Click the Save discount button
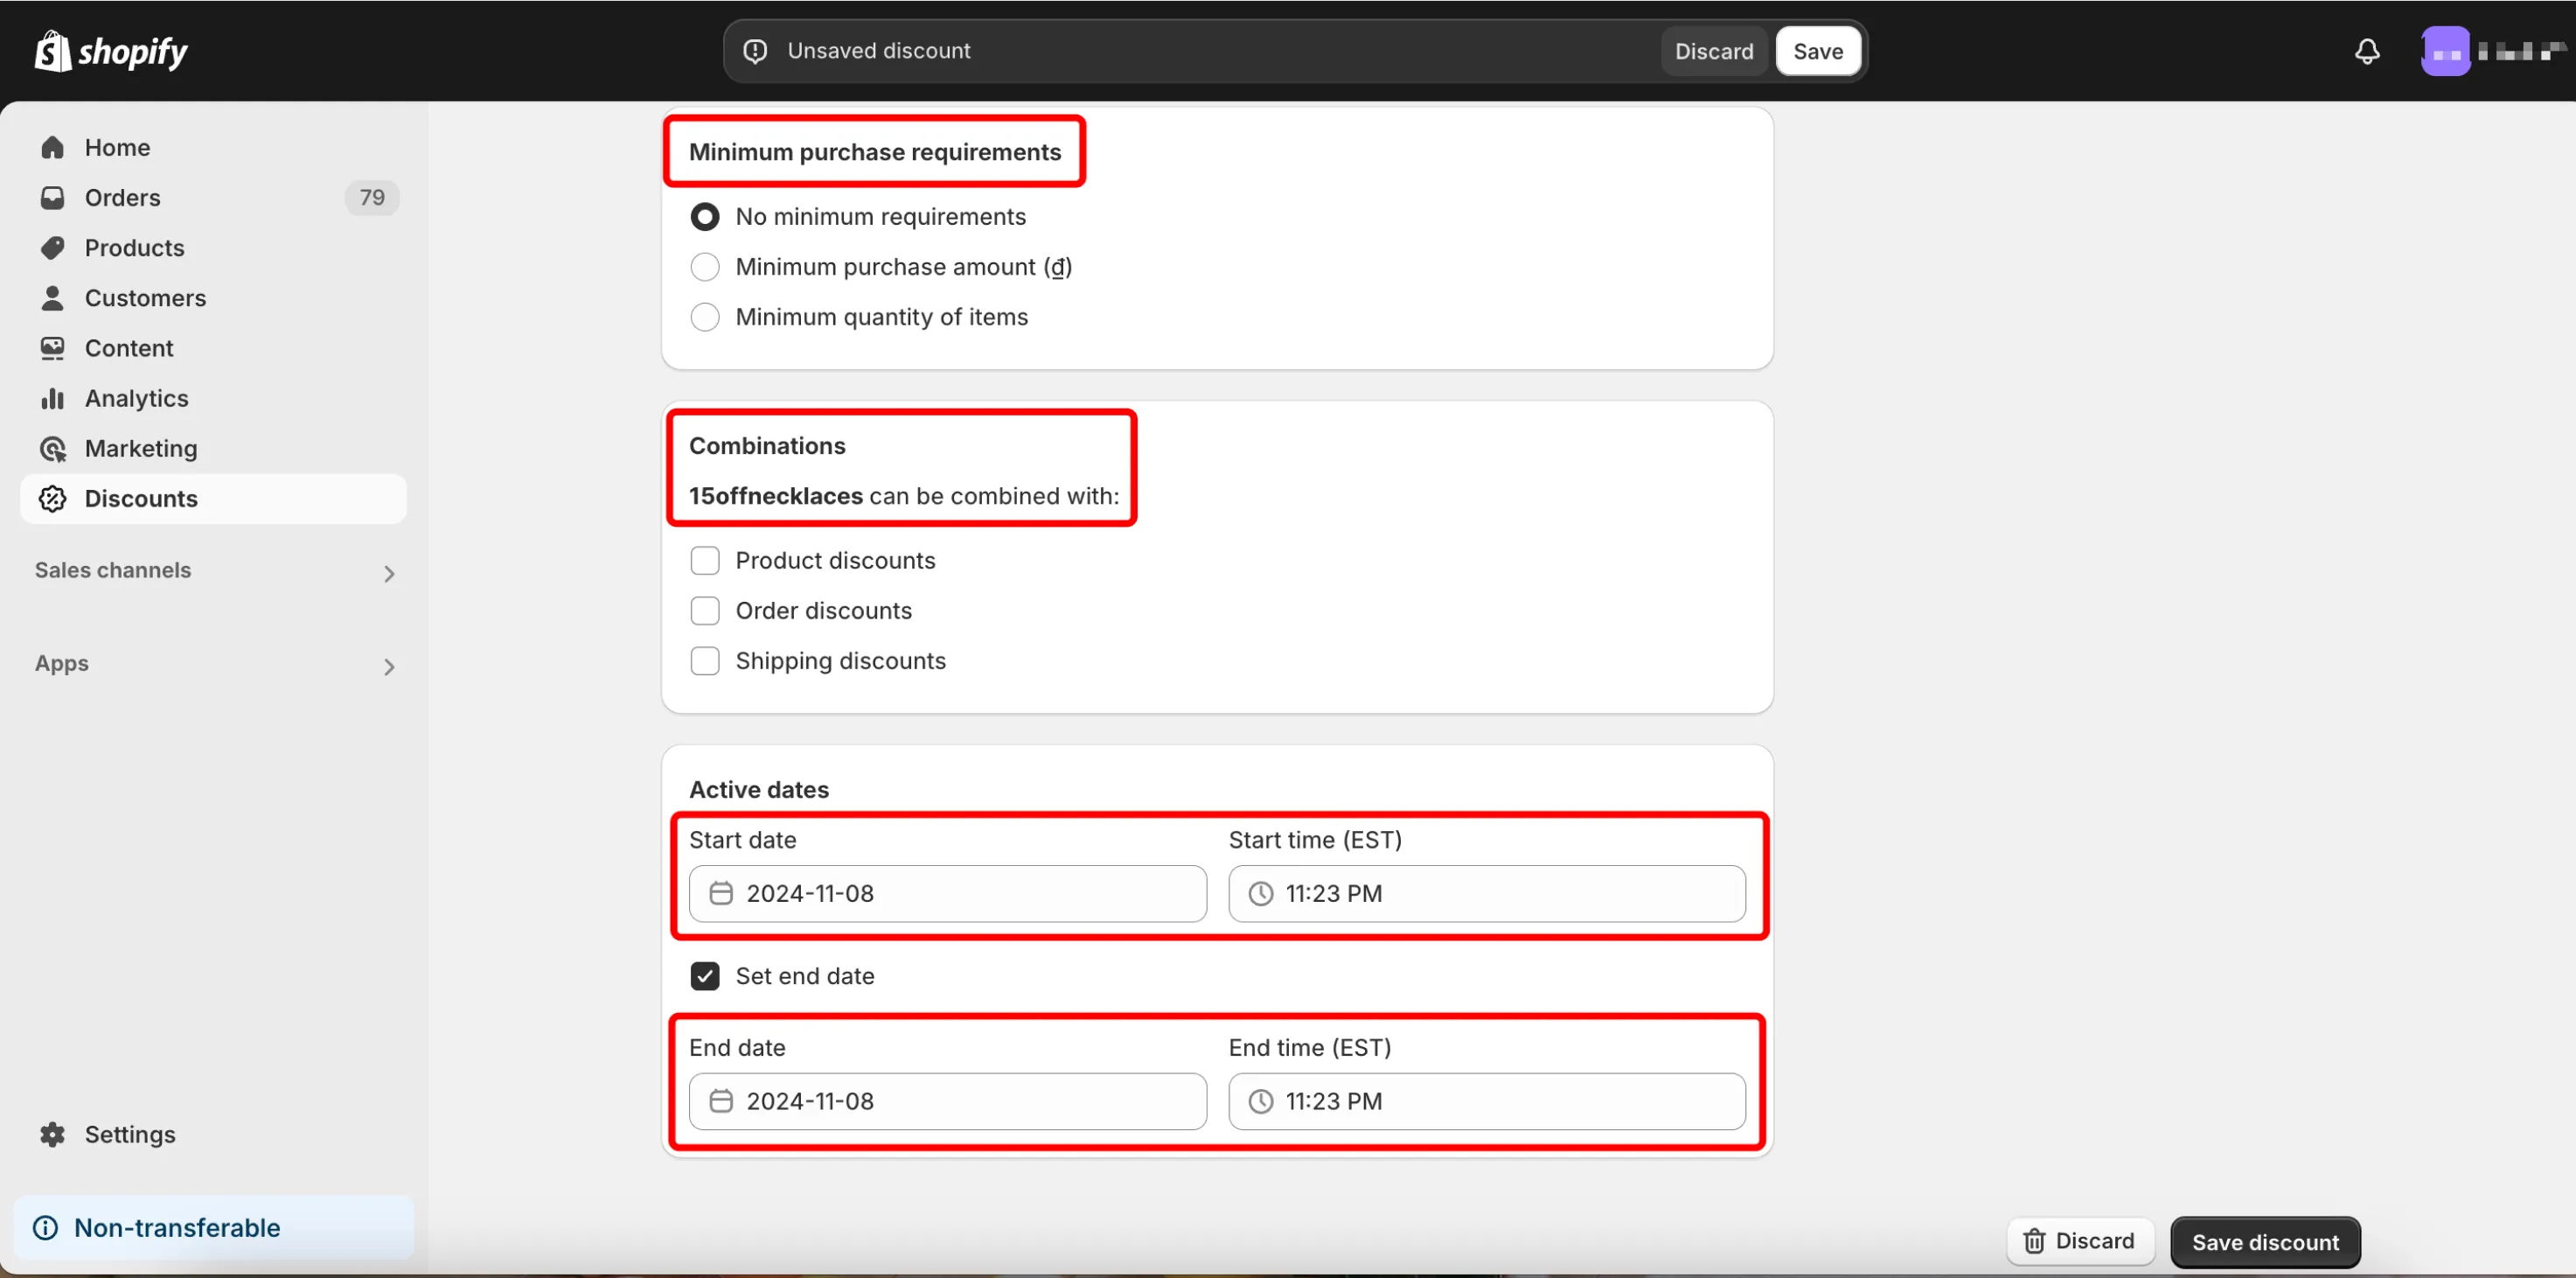 pyautogui.click(x=2265, y=1242)
